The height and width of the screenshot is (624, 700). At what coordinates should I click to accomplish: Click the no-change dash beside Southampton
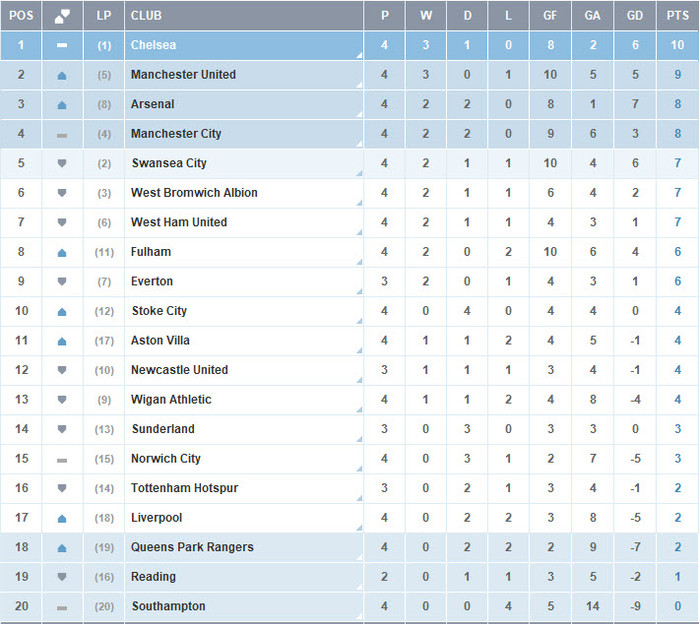click(62, 607)
